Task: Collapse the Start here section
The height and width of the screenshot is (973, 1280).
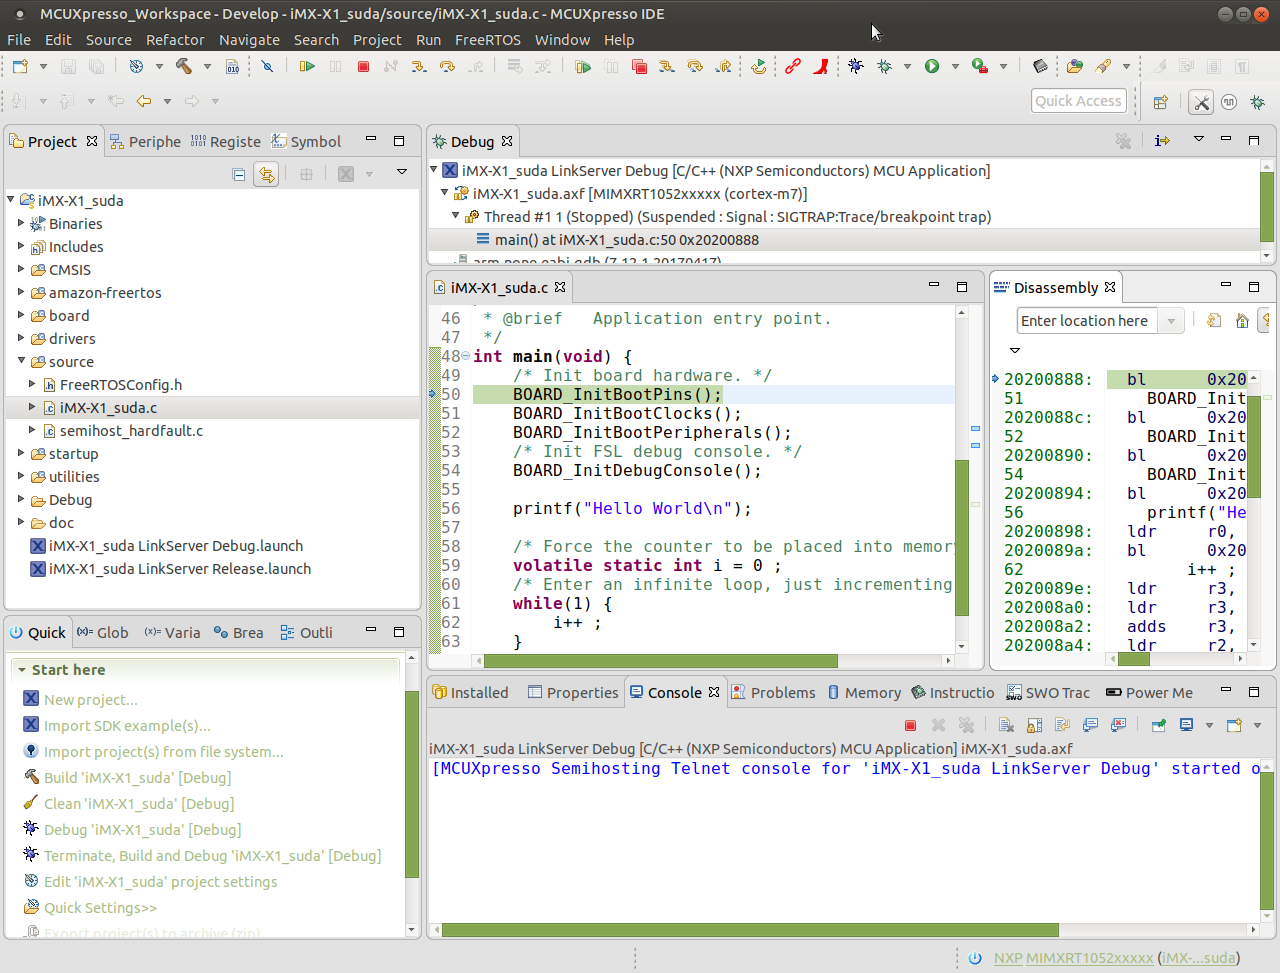Action: (x=22, y=670)
